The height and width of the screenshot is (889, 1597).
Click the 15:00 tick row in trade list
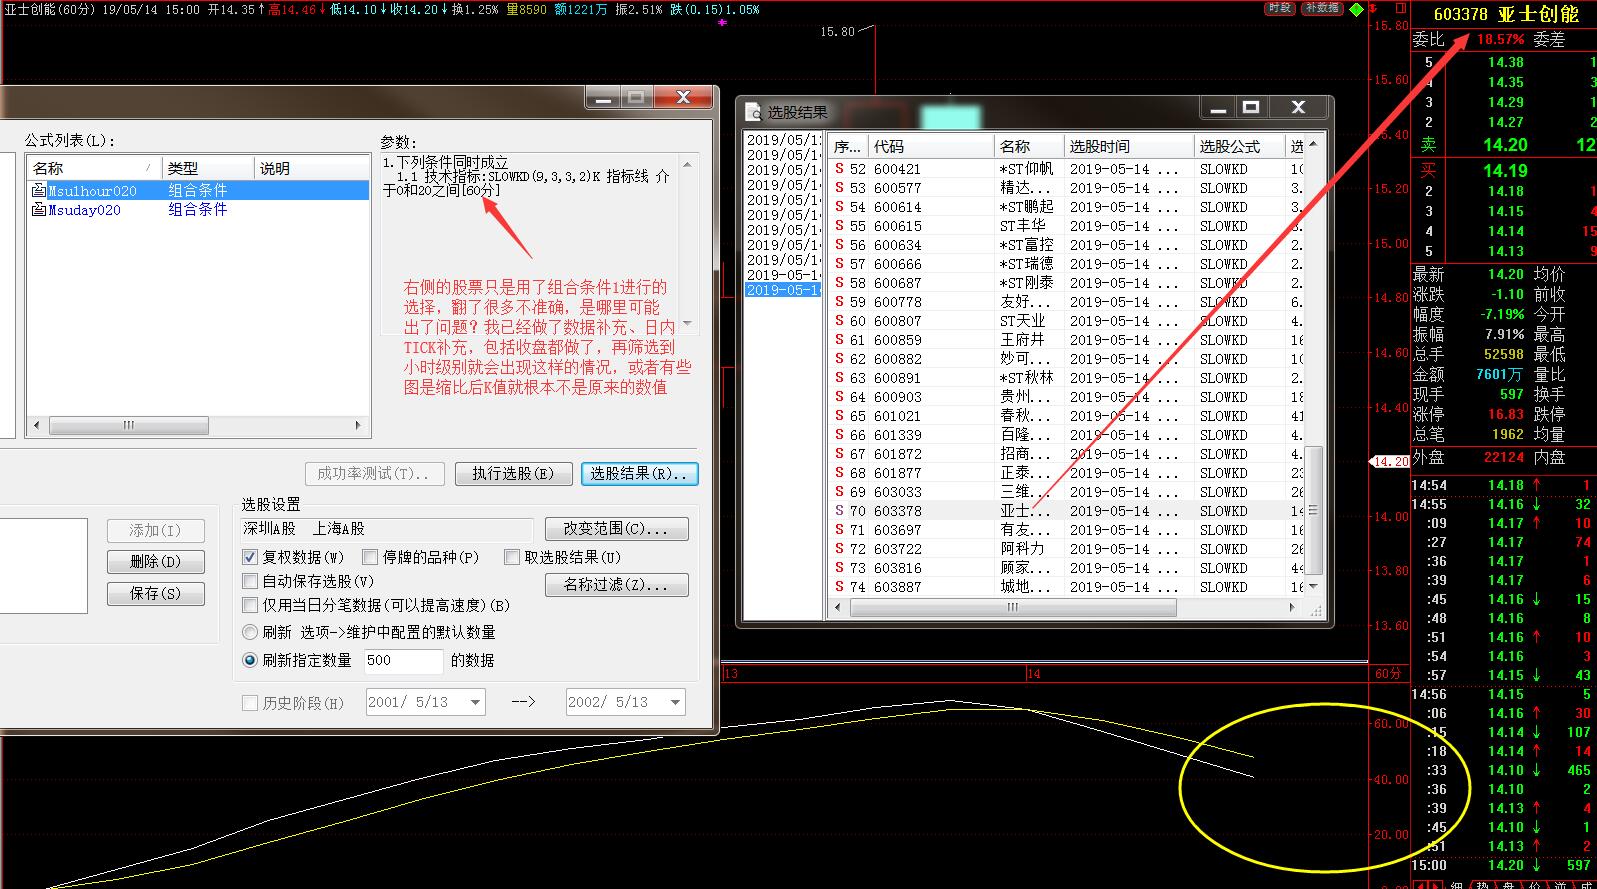[x=1503, y=865]
